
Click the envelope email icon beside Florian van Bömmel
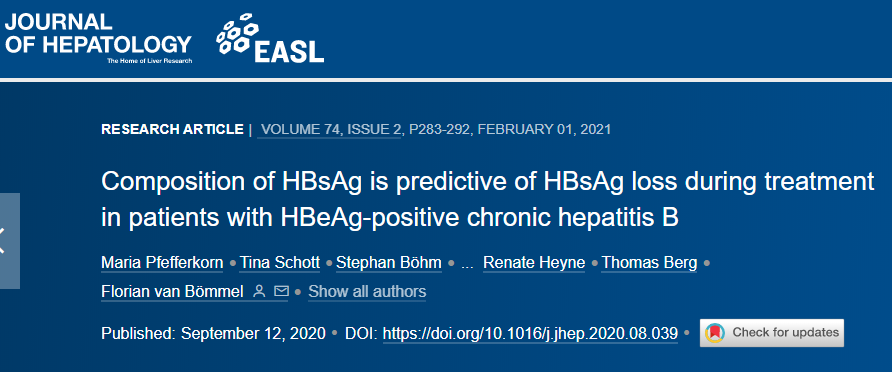coord(281,292)
